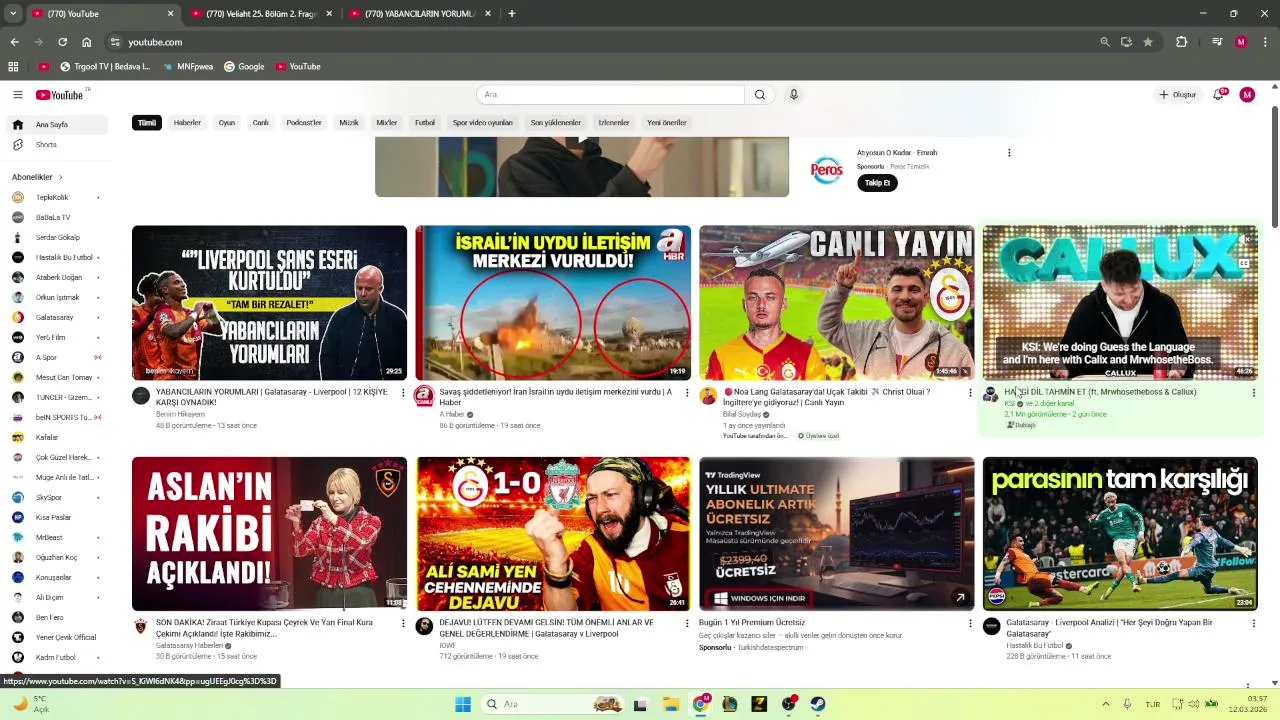
Task: Open Steam from the taskbar
Action: coord(818,704)
